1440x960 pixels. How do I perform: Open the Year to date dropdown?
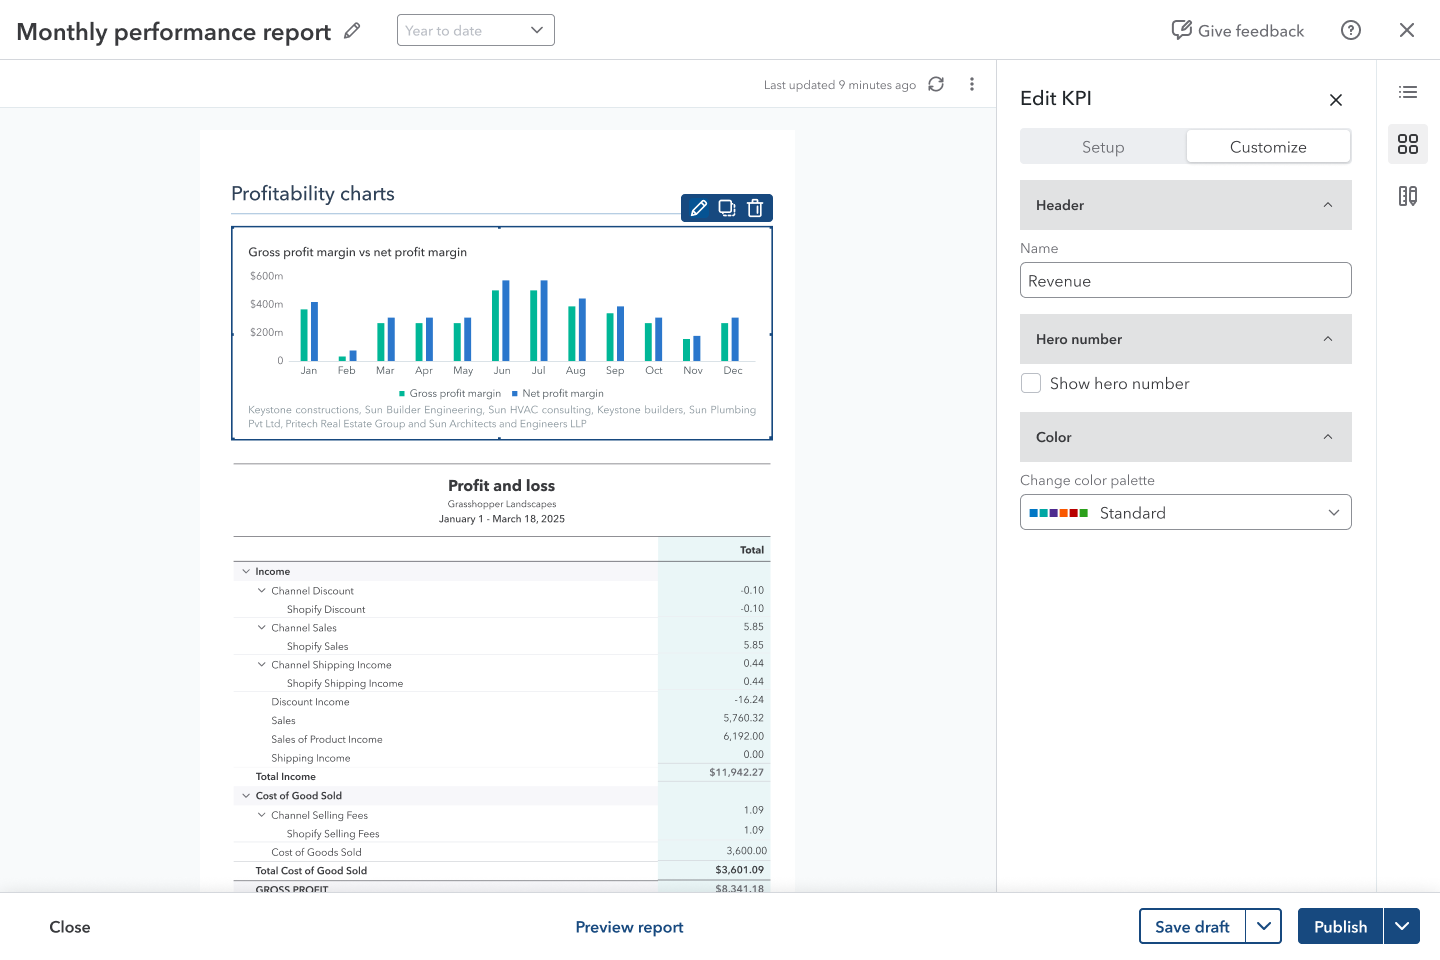point(476,30)
